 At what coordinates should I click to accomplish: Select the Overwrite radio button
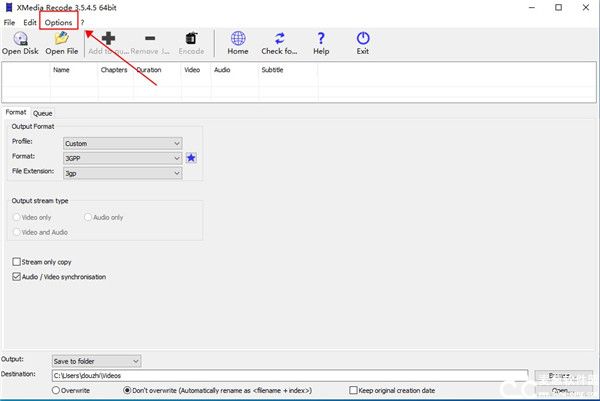pyautogui.click(x=56, y=390)
